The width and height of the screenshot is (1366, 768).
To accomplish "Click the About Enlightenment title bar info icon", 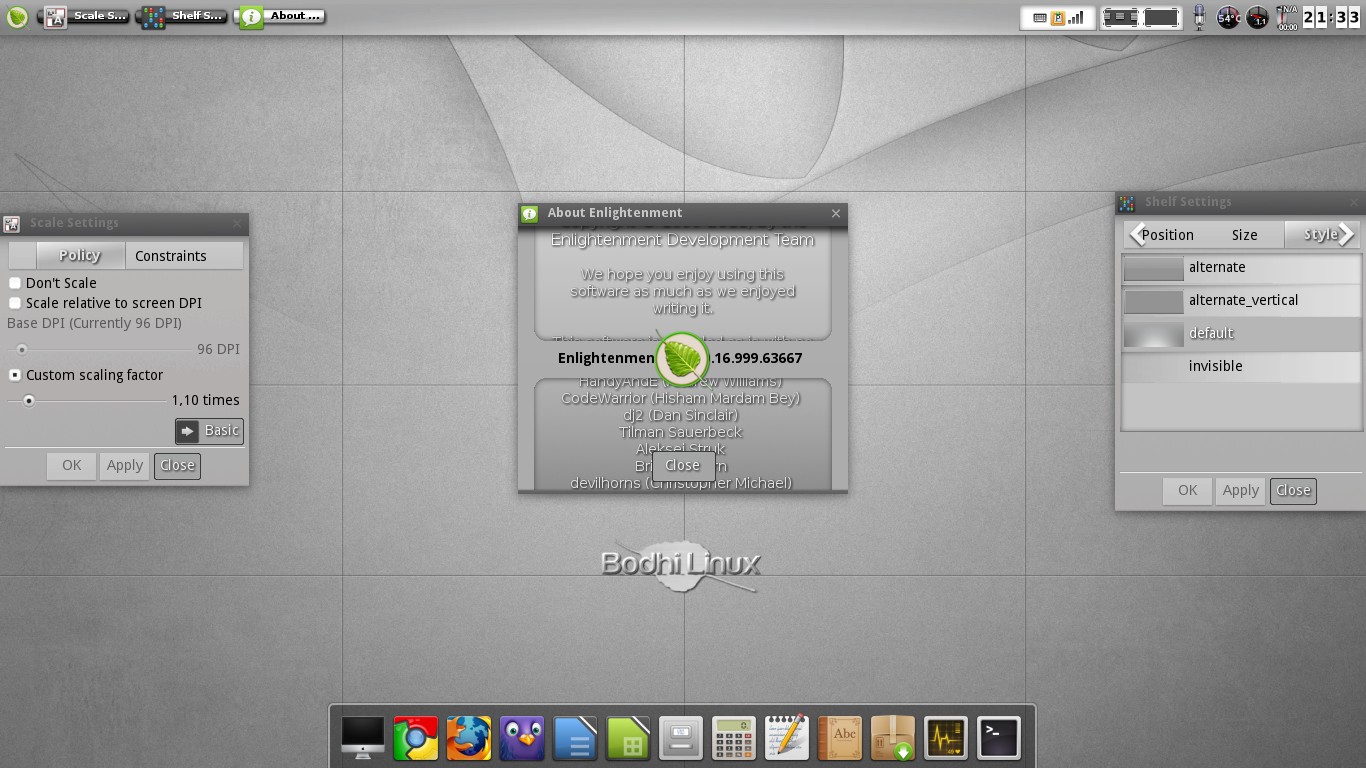I will pyautogui.click(x=529, y=213).
